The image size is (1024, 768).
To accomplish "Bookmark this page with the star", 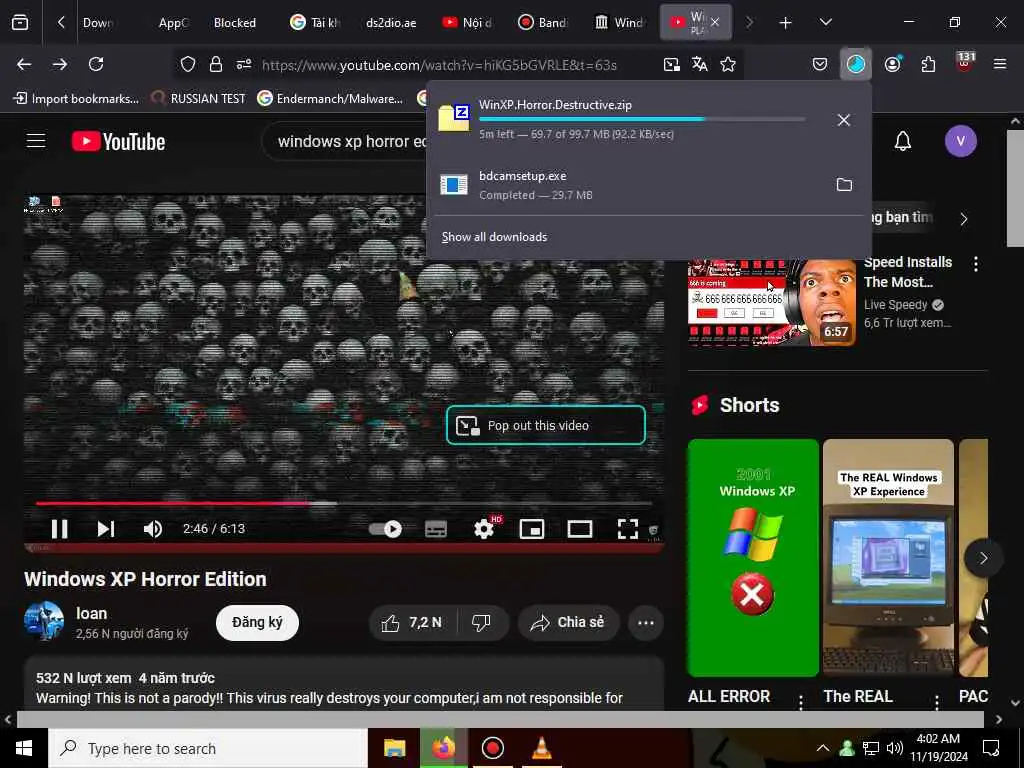I will (x=728, y=64).
